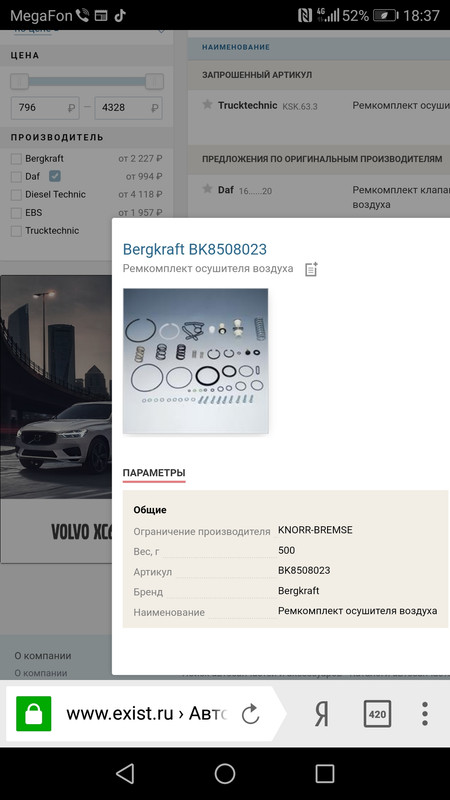Viewport: 450px width, 800px height.
Task: Open the Yandex 'Я' button in the browser bar
Action: click(321, 714)
